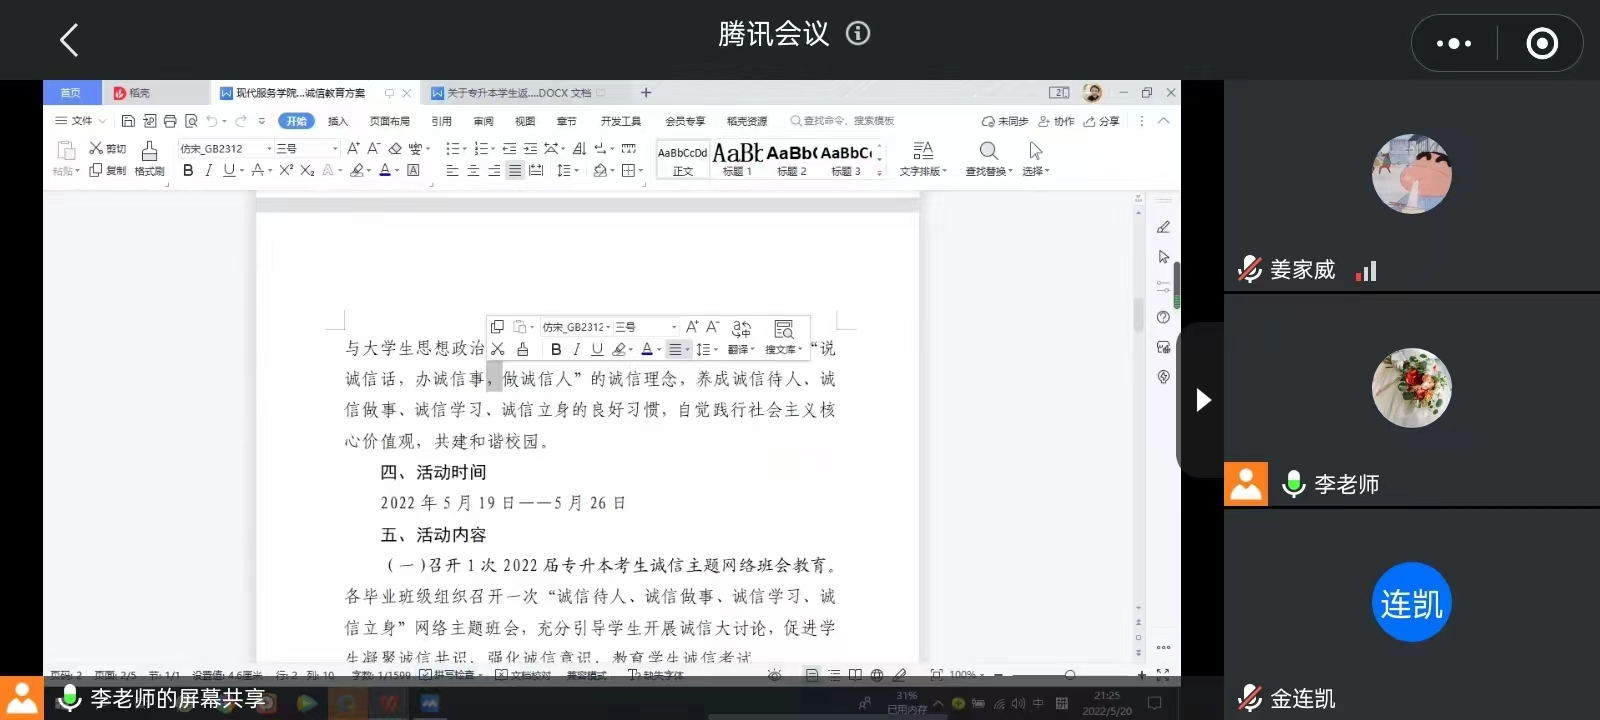Viewport: 1600px width, 720px height.
Task: Click the translate (翻译) icon in floating toolbar
Action: point(741,335)
